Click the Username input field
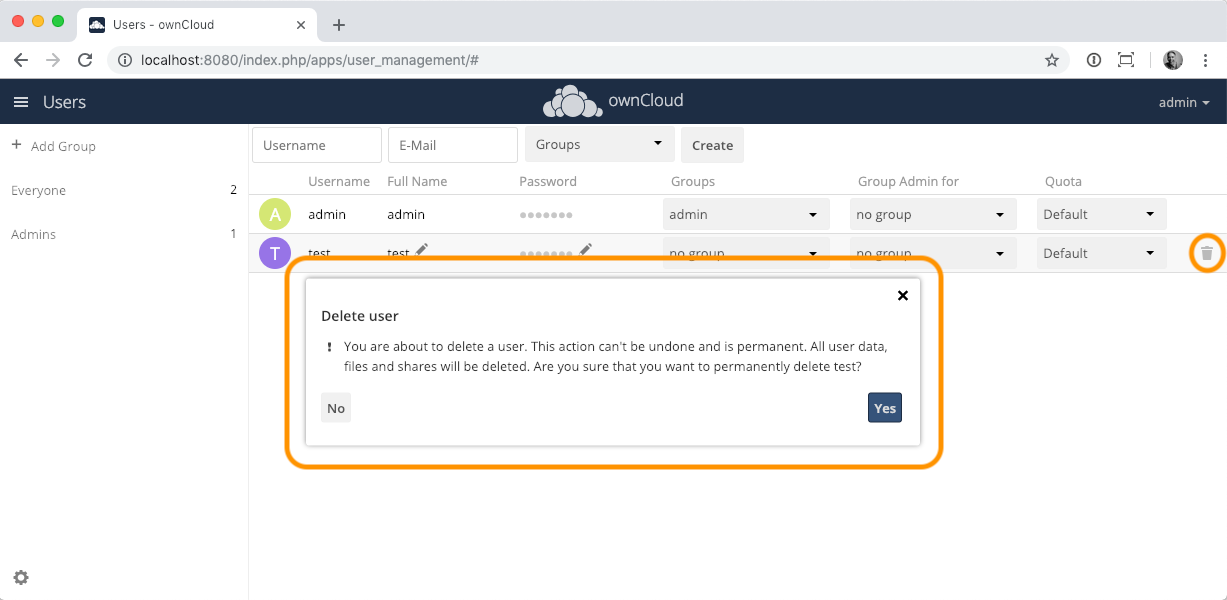Screen dimensions: 1227x600 pyautogui.click(x=316, y=144)
